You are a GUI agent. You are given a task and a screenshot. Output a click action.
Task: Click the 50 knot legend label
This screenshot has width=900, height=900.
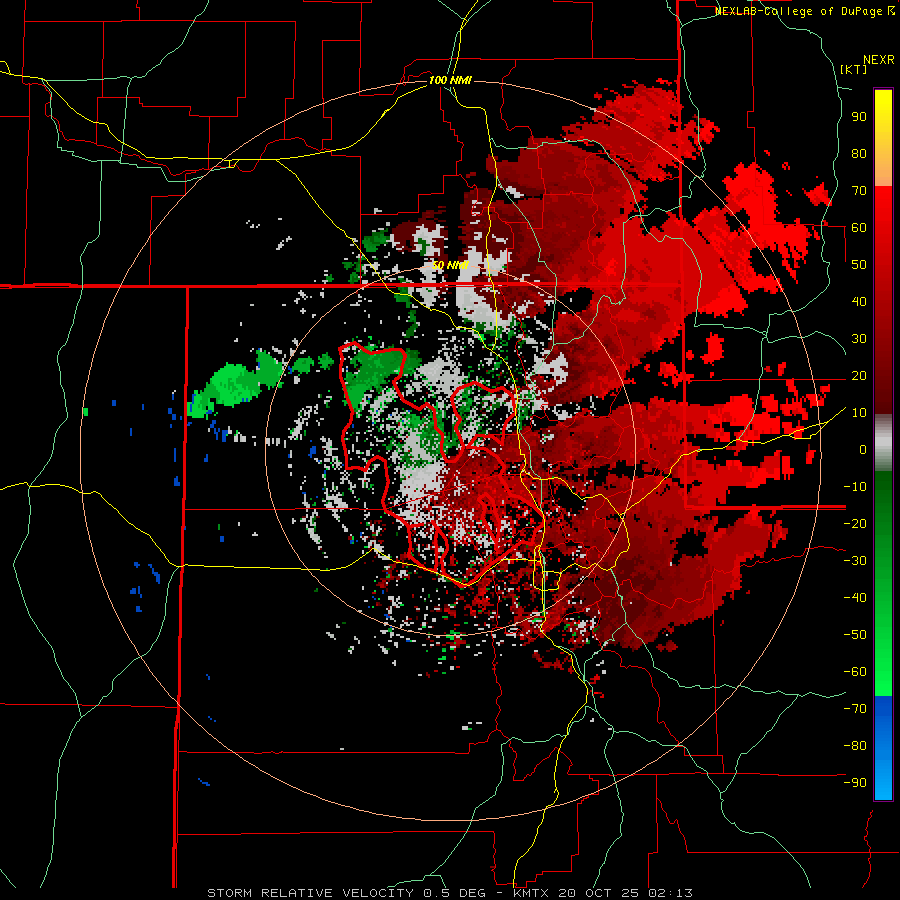coord(859,265)
